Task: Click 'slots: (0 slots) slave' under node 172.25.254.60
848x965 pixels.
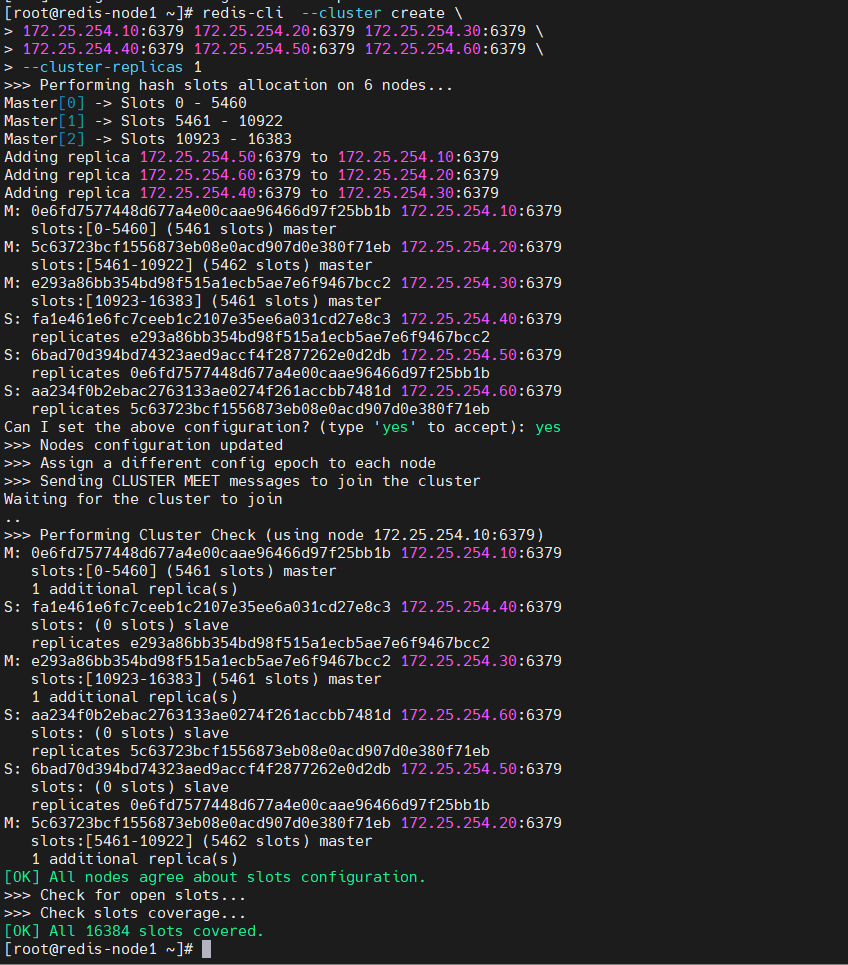Action: coord(130,733)
